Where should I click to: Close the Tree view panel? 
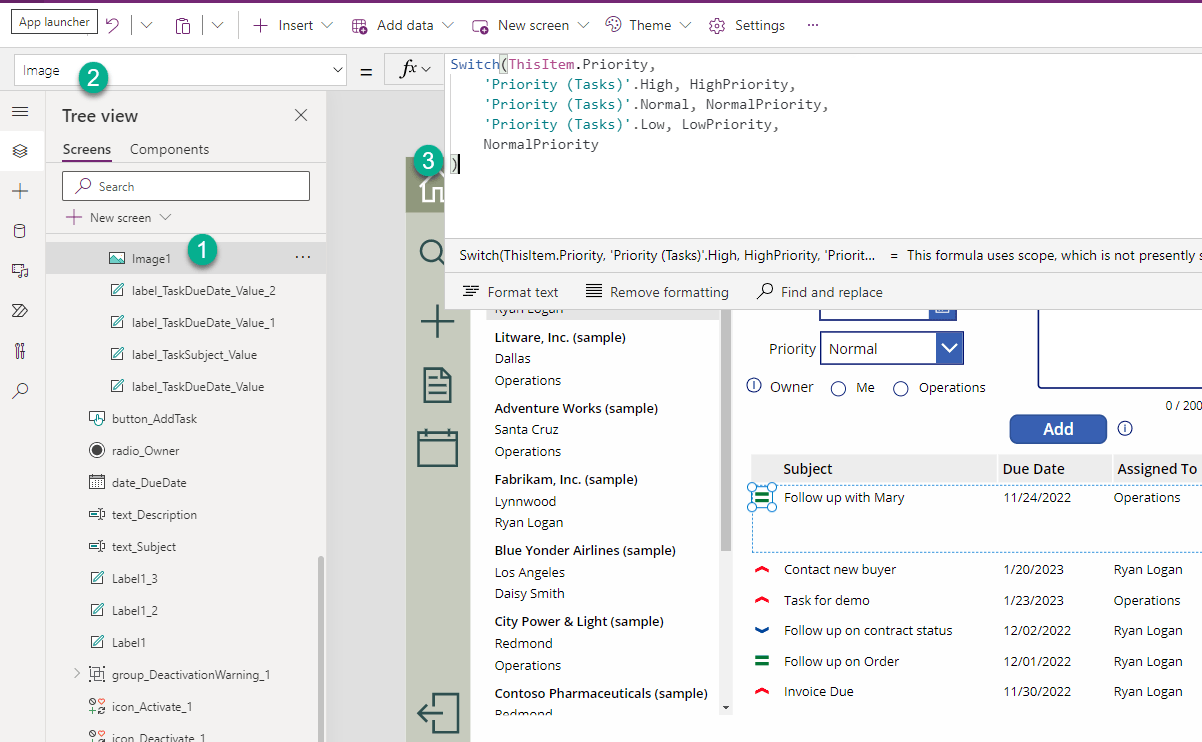pos(301,115)
